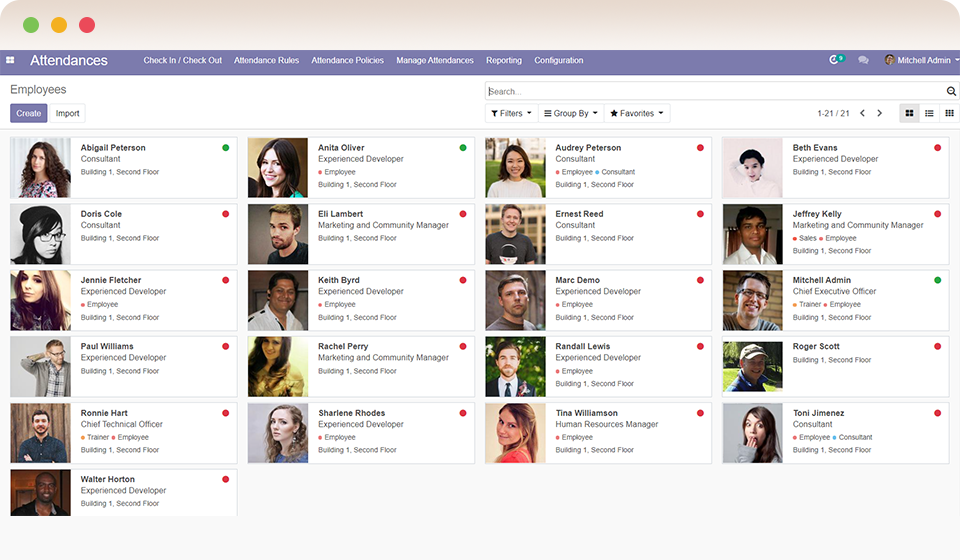Switch to grid activity view

(949, 113)
